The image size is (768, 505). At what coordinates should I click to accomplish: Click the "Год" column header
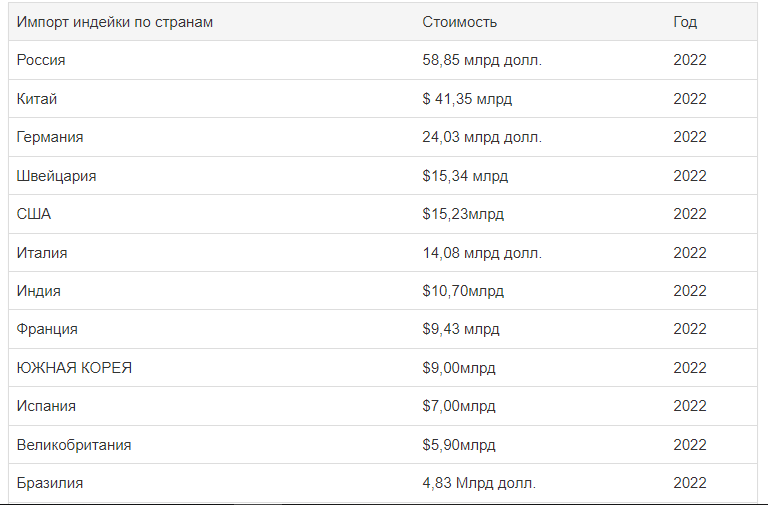[x=685, y=22]
